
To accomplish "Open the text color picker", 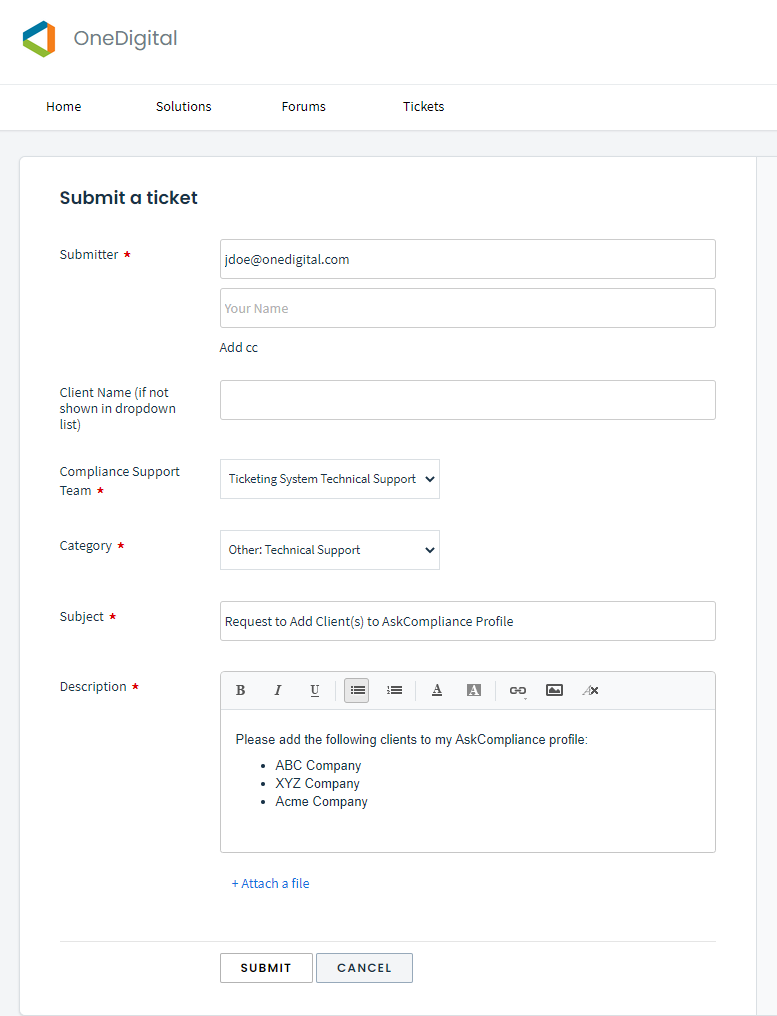I will coord(437,690).
